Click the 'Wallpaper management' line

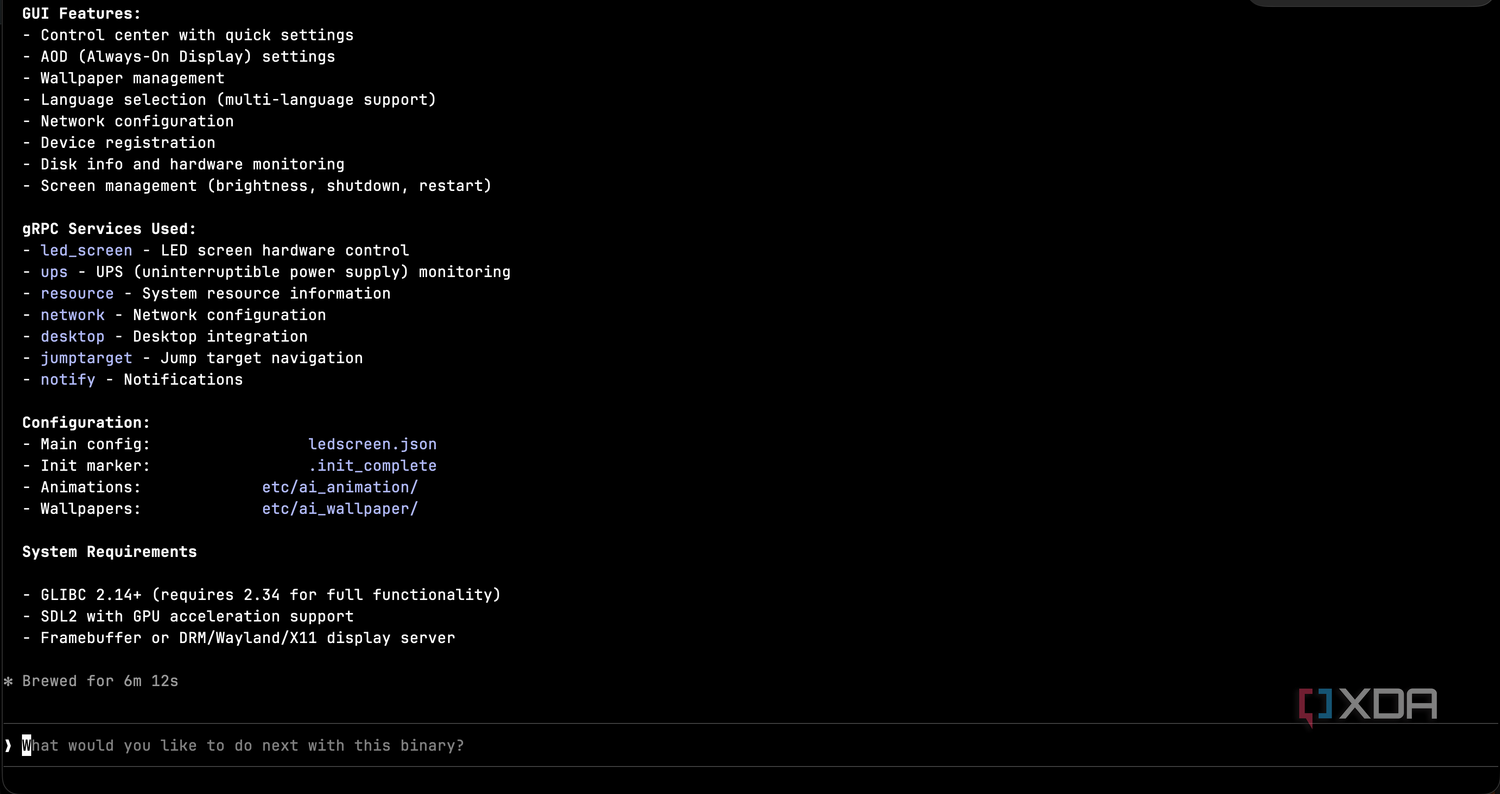coord(123,78)
